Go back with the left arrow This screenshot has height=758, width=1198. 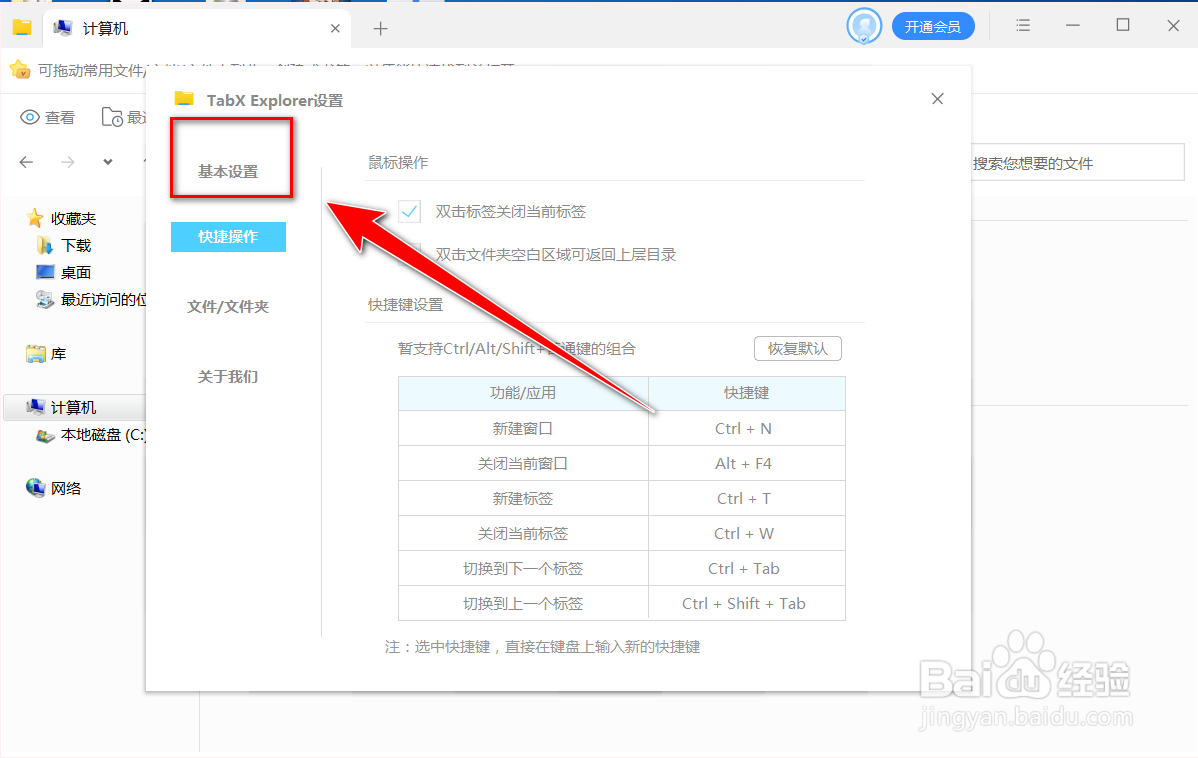(27, 162)
